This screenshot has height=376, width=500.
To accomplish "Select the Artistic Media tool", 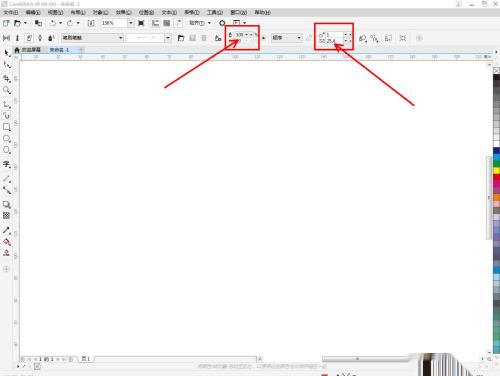I will [x=6, y=116].
